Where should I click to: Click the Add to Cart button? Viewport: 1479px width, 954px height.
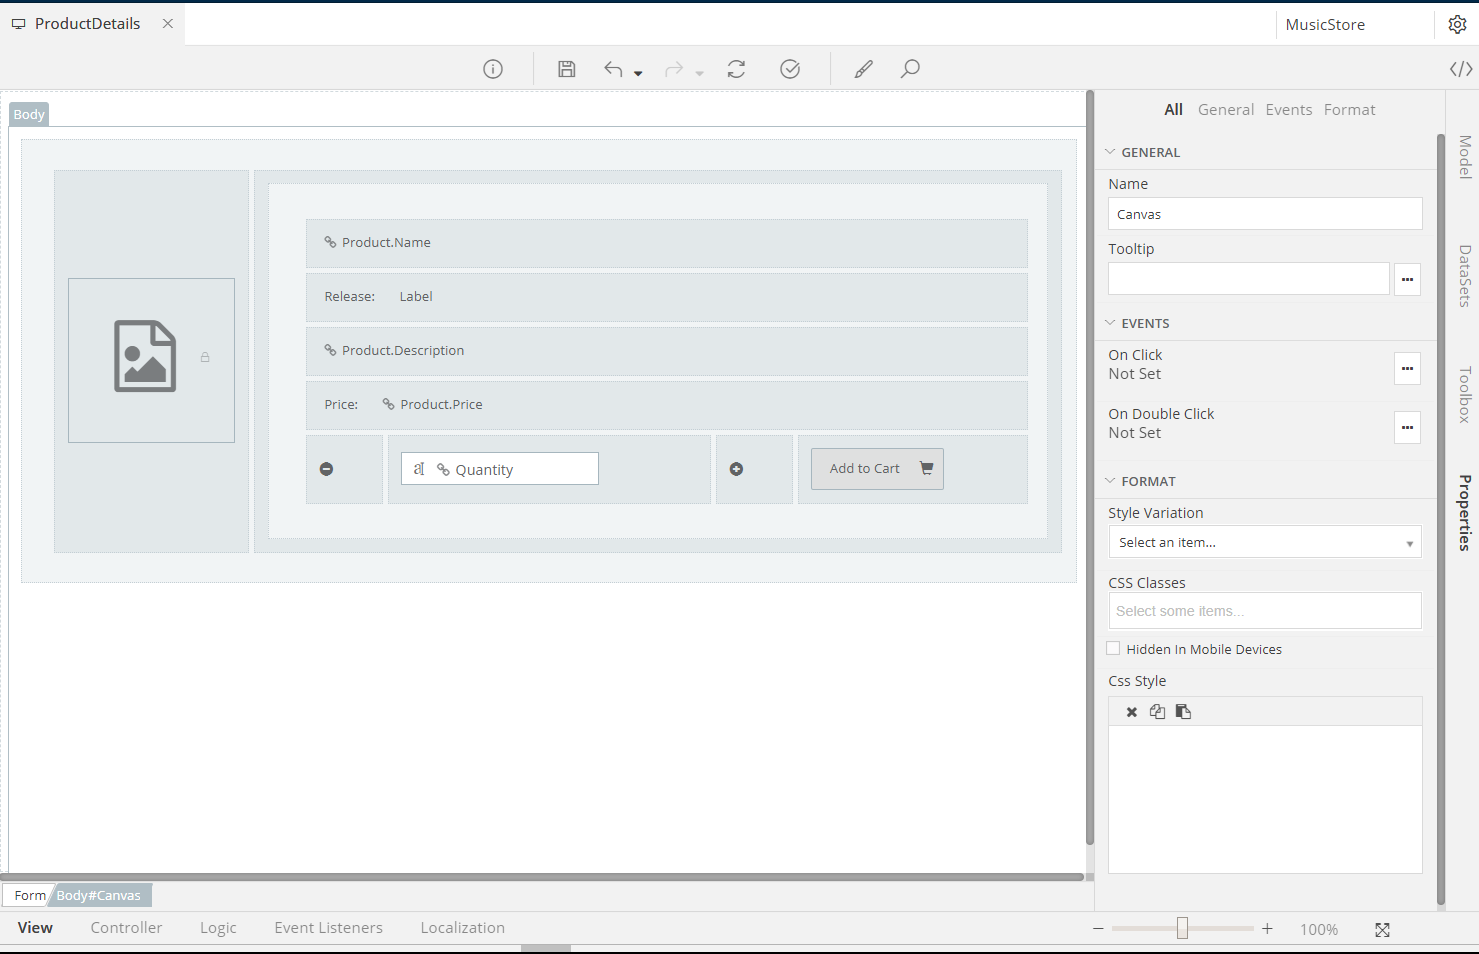click(x=877, y=469)
